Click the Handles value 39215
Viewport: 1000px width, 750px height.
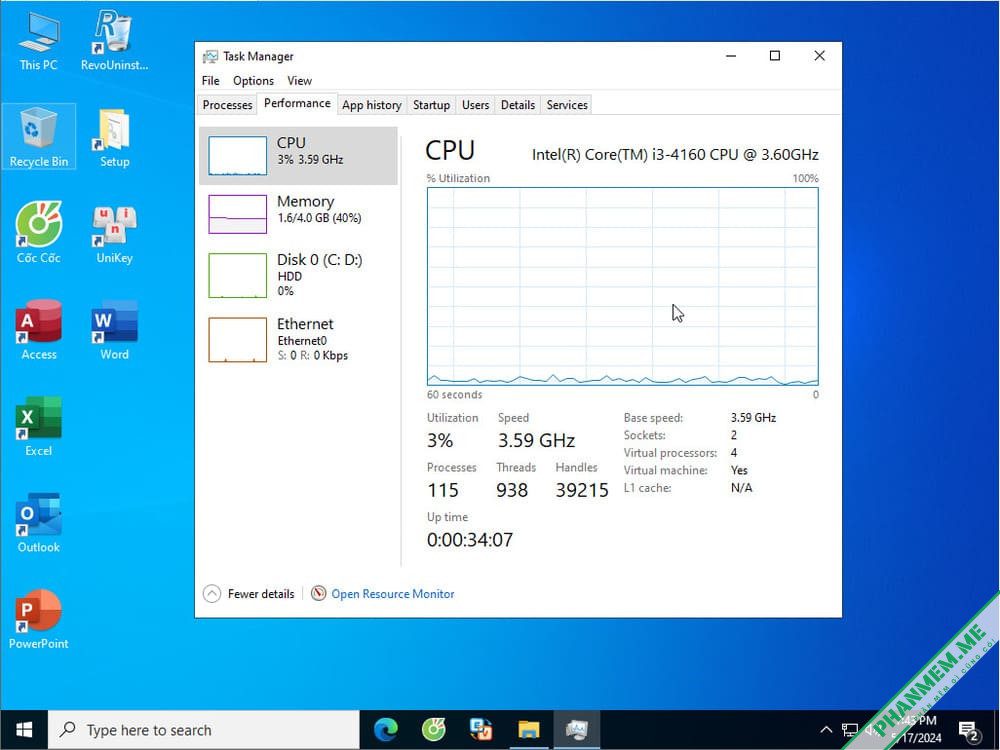[x=582, y=490]
